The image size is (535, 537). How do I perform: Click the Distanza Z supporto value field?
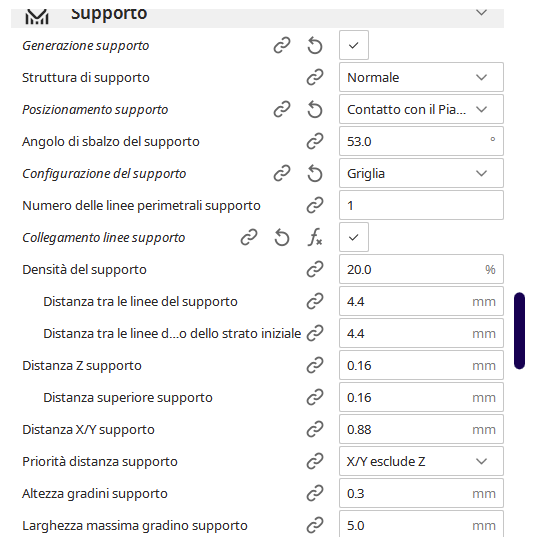pos(421,365)
